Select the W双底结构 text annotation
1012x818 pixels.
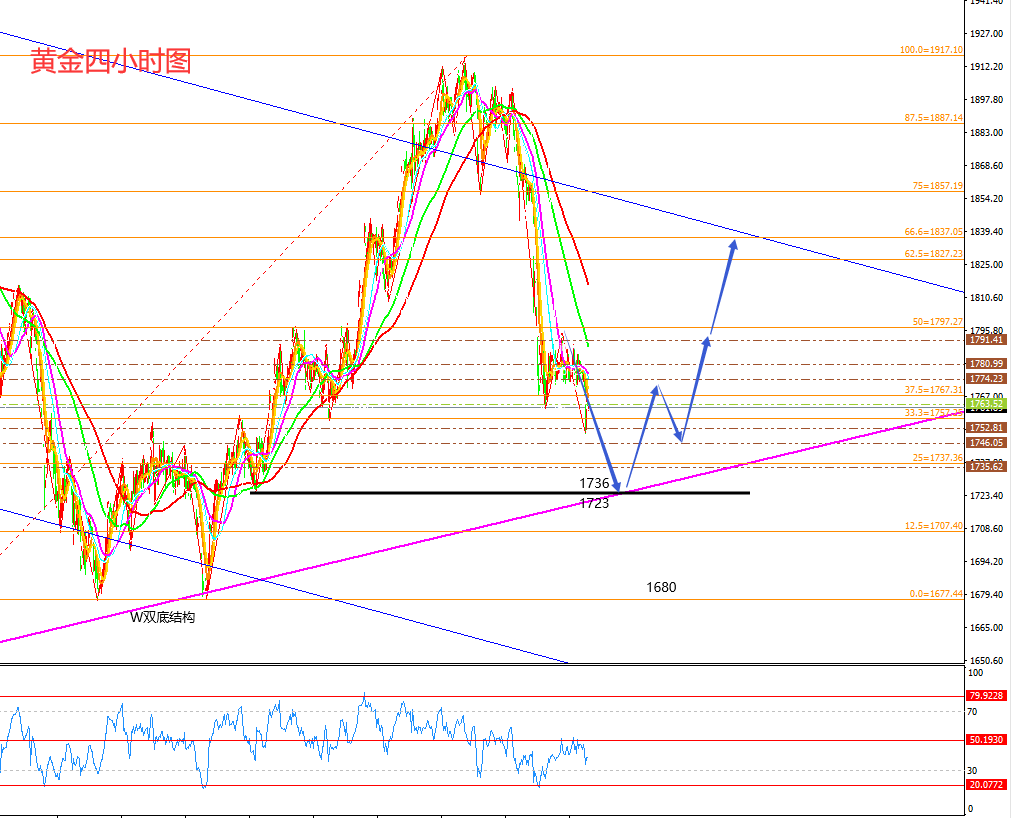click(162, 618)
